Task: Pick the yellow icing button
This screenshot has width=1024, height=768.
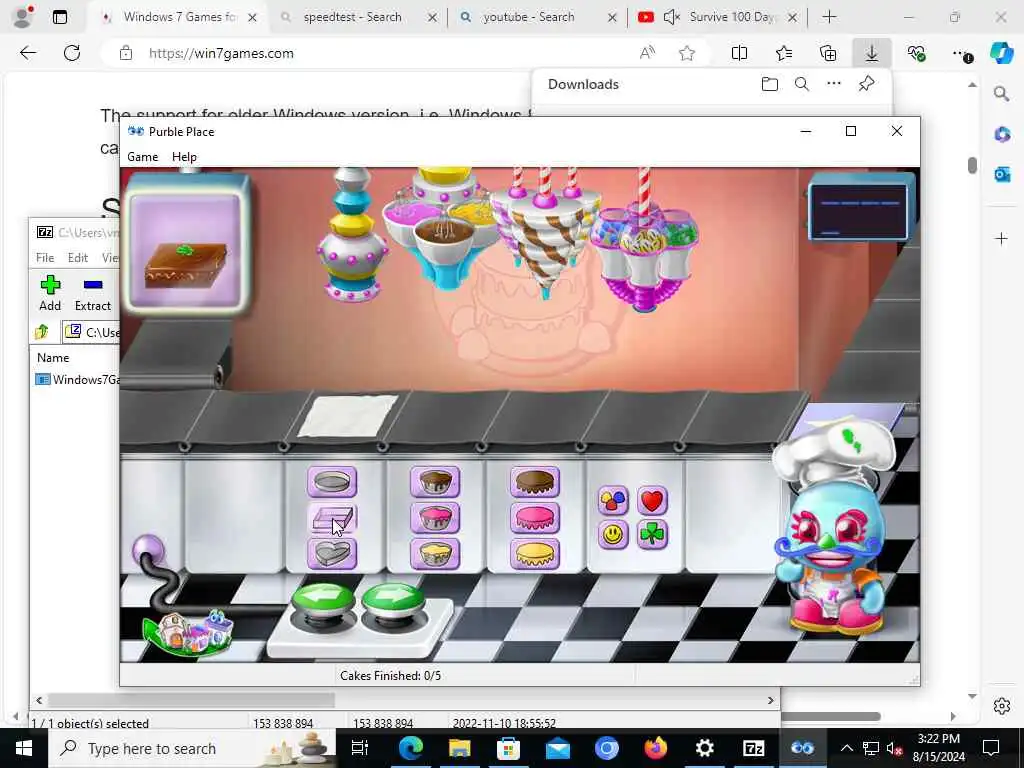Action: (535, 554)
